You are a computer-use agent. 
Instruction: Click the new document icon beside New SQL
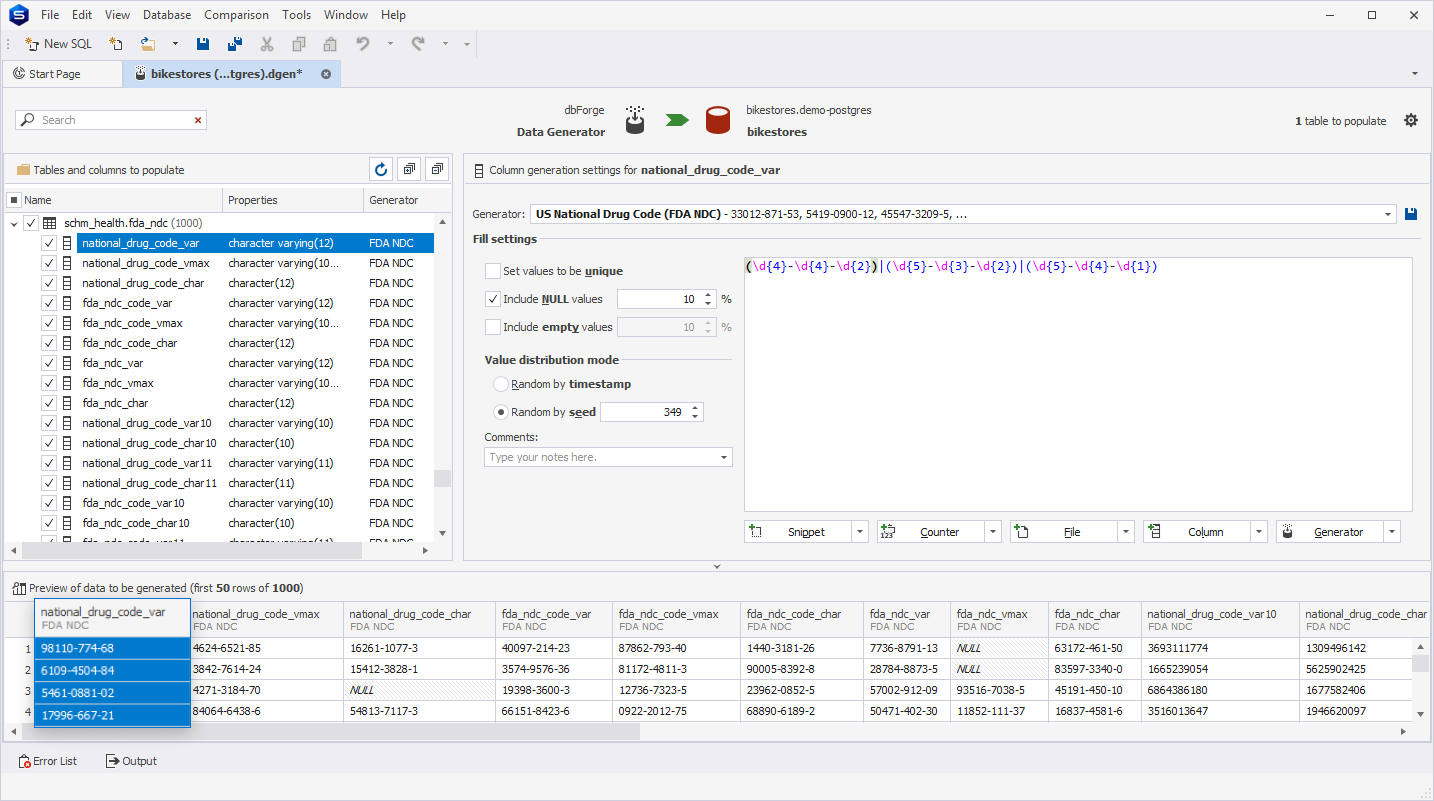click(116, 44)
